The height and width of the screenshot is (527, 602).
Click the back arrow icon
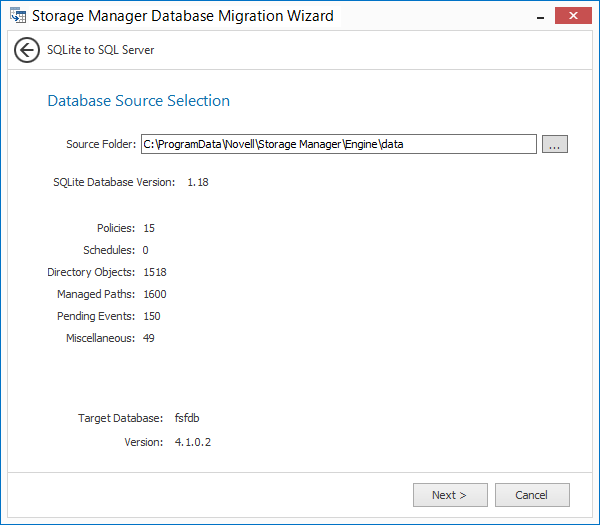27,50
